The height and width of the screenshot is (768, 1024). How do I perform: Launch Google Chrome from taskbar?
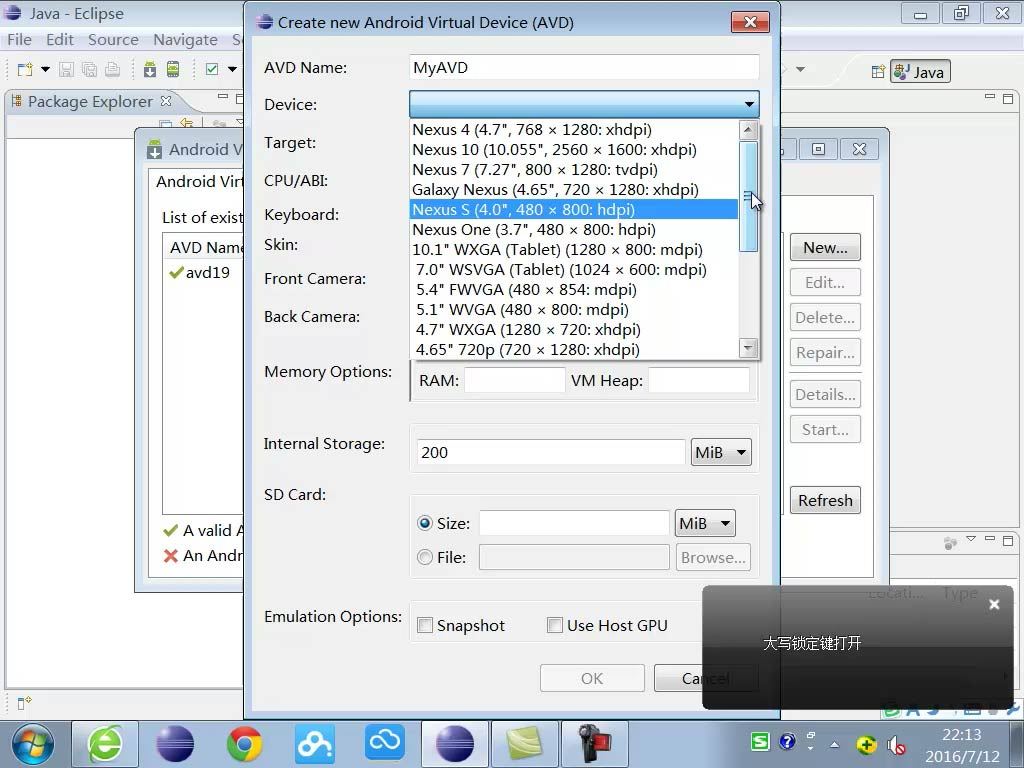click(244, 744)
